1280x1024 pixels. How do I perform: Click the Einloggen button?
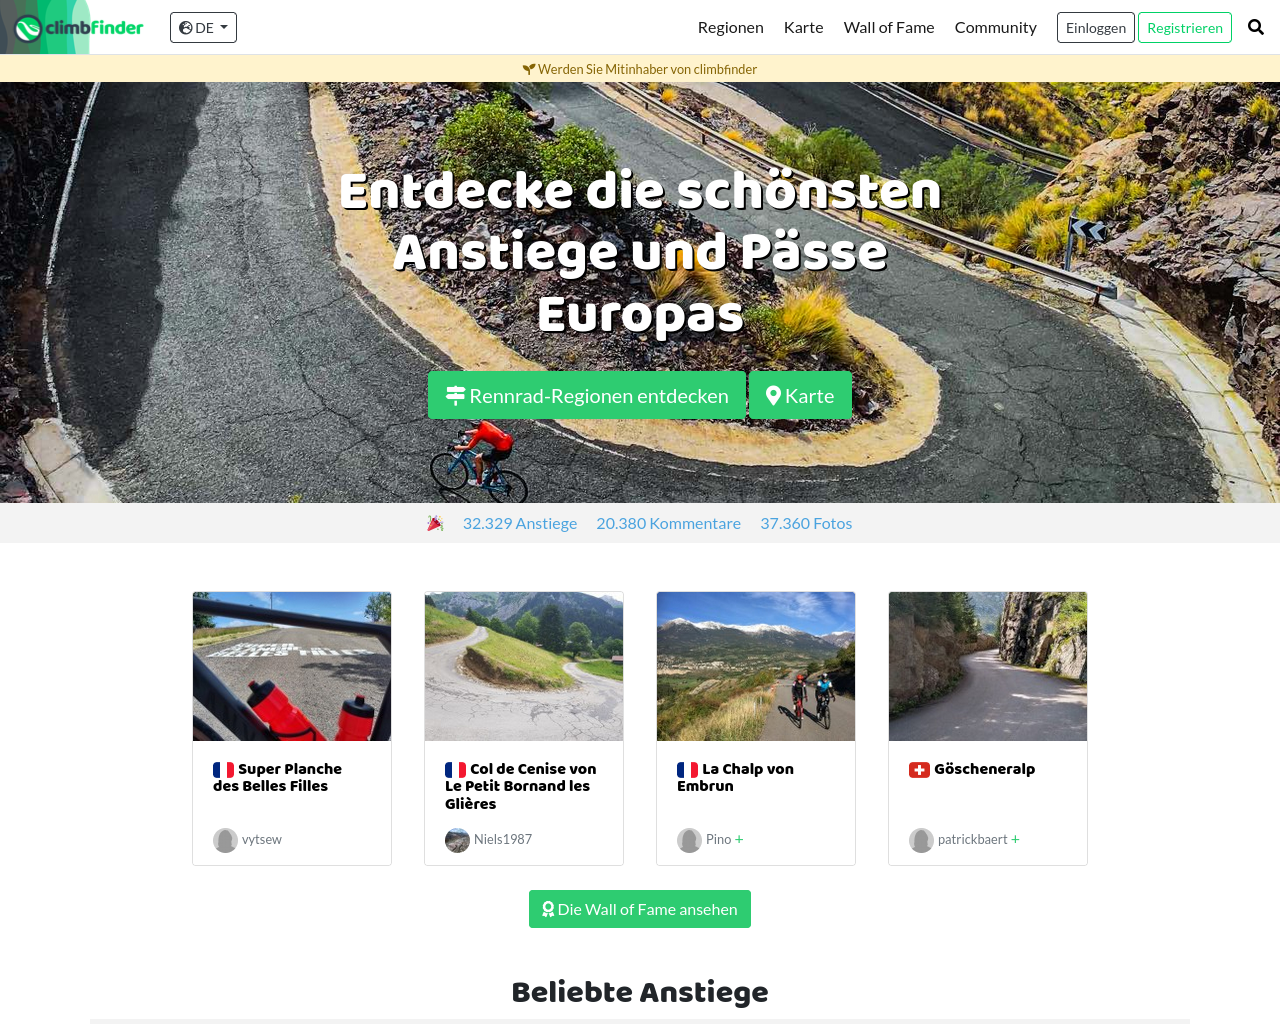point(1096,27)
